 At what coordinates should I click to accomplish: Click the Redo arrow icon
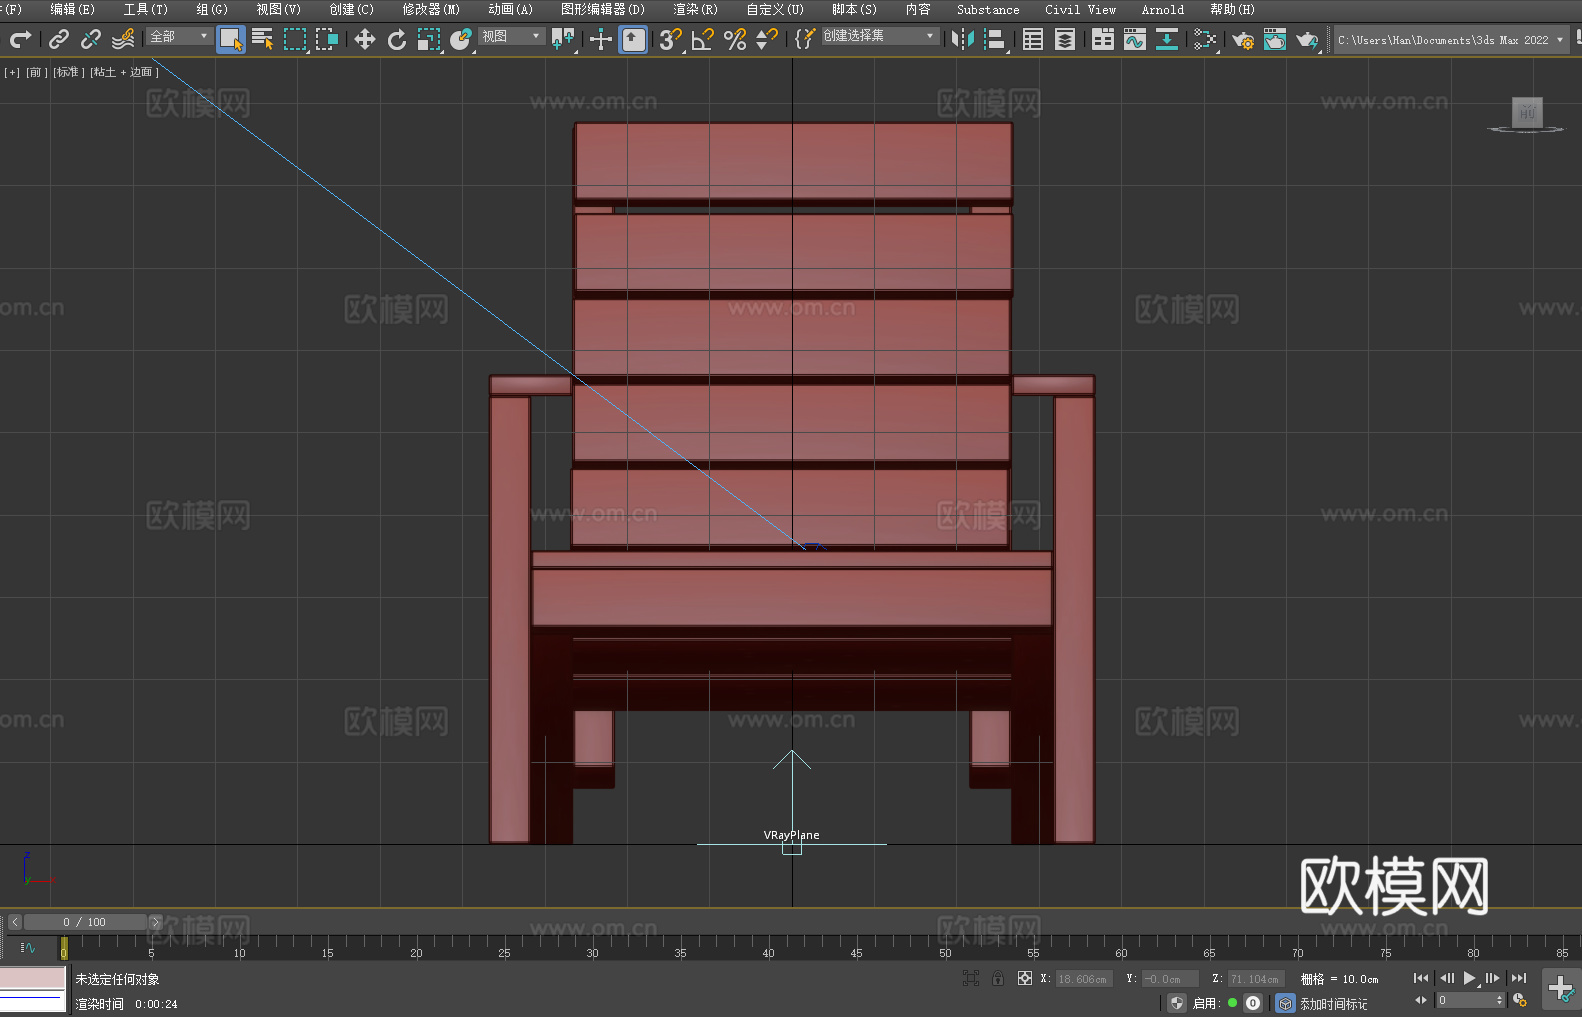pos(20,39)
